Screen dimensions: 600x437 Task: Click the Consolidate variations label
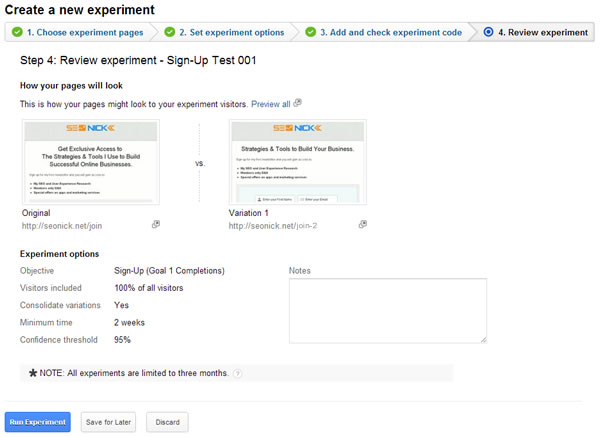pyautogui.click(x=60, y=305)
